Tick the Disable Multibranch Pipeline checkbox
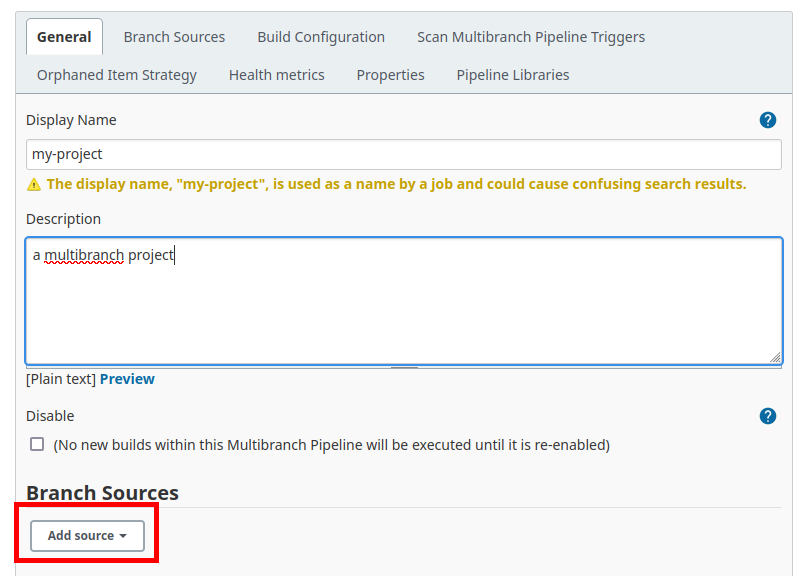This screenshot has width=808, height=576. [37, 444]
